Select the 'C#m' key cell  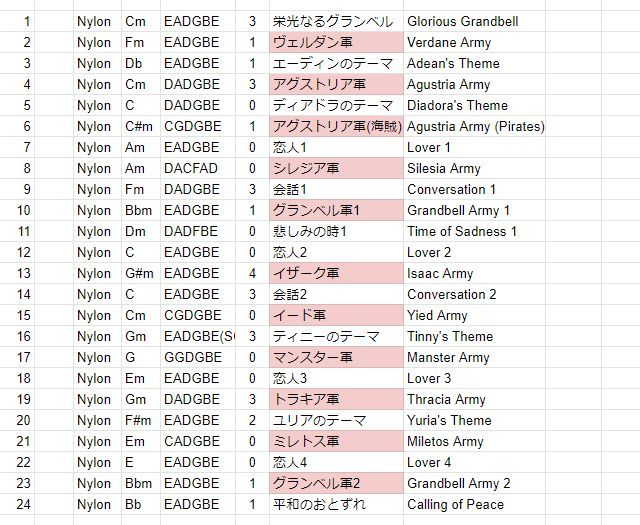[x=138, y=126]
